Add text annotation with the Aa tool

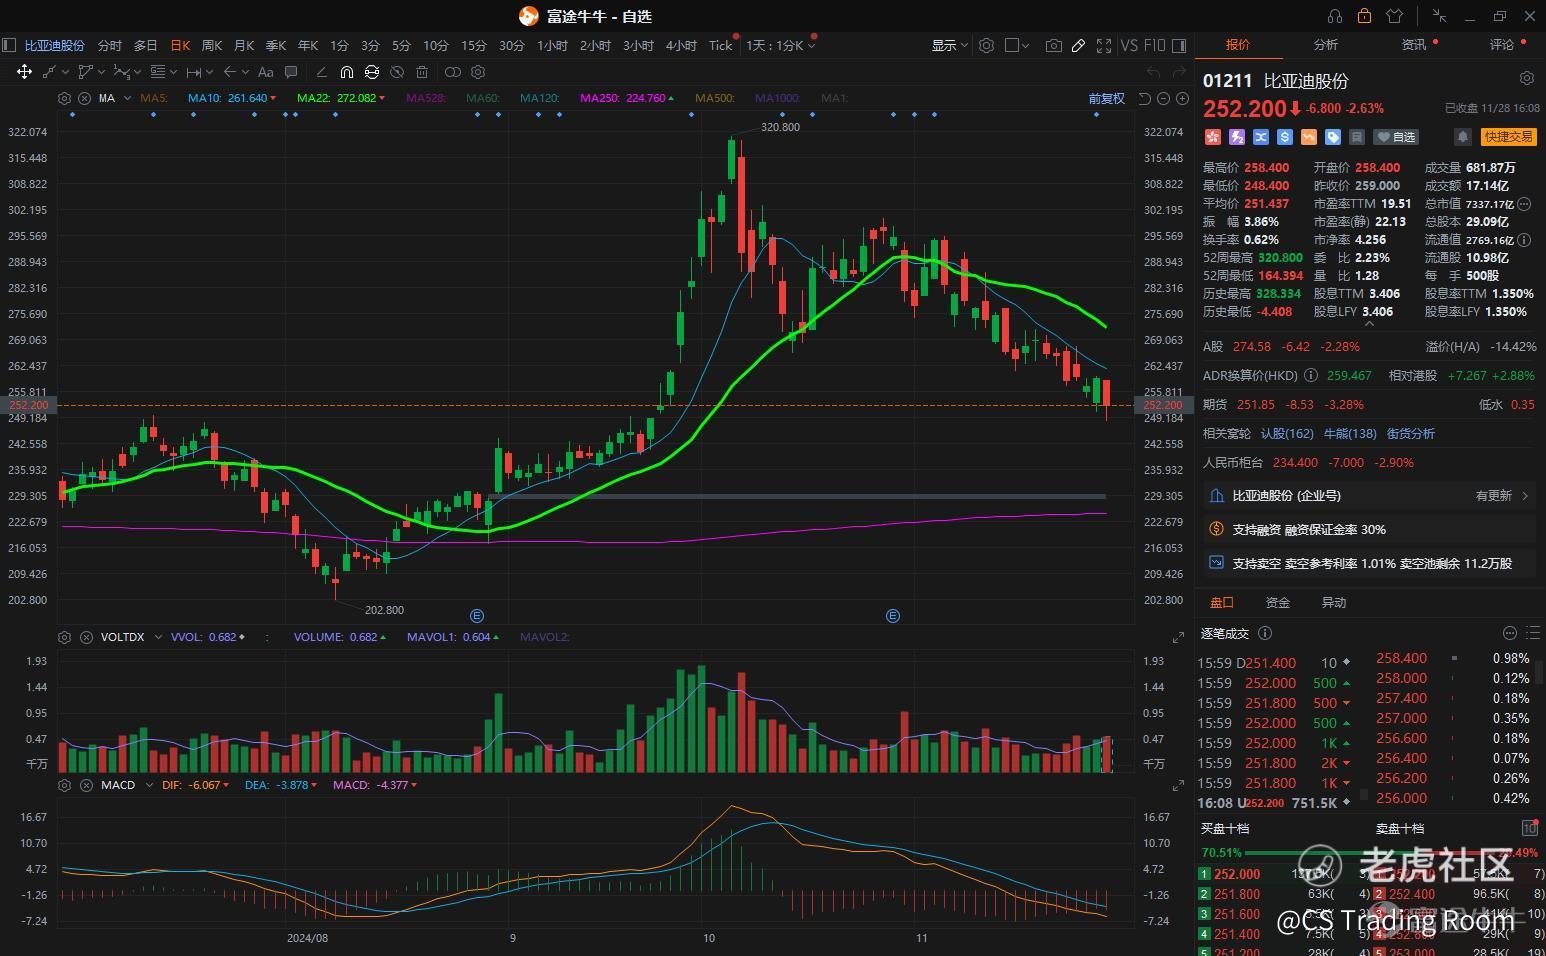(x=265, y=72)
